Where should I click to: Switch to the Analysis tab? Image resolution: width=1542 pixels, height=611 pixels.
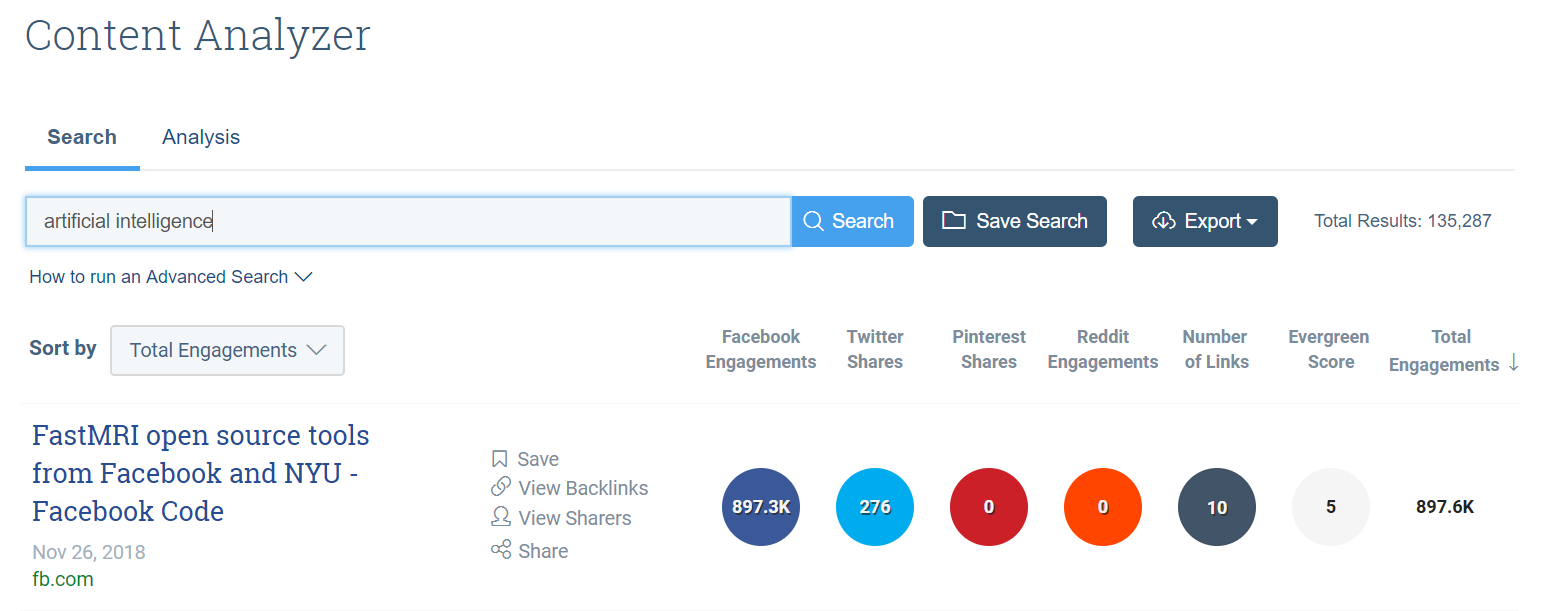coord(200,137)
